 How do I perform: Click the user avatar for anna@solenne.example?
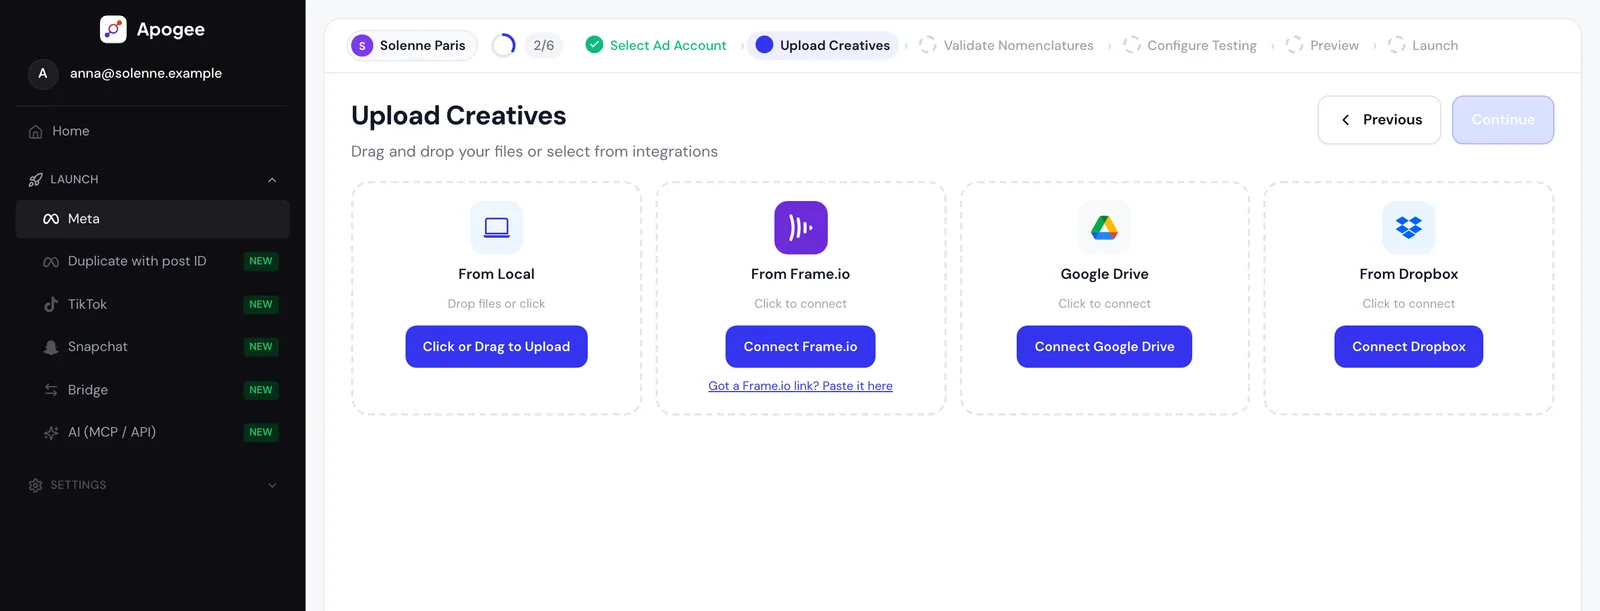point(42,73)
